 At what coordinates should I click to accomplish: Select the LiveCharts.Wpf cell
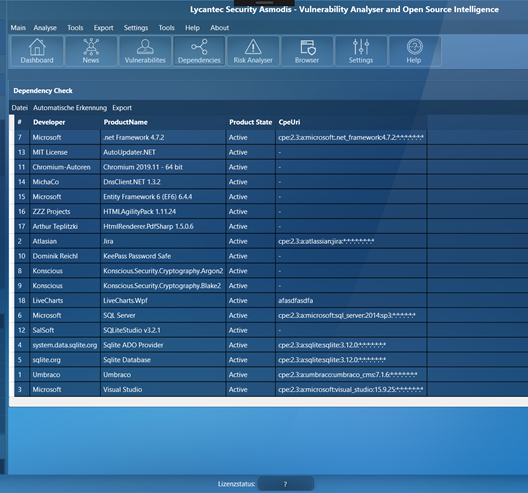pyautogui.click(x=163, y=300)
